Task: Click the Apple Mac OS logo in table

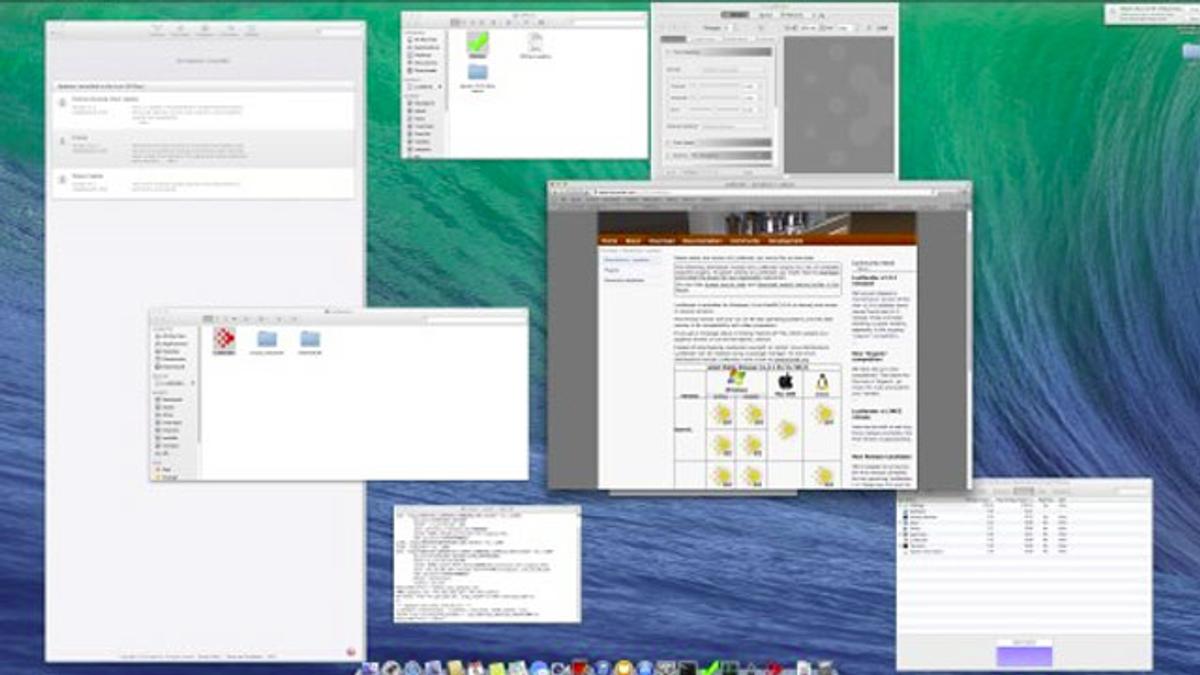Action: pyautogui.click(x=786, y=381)
